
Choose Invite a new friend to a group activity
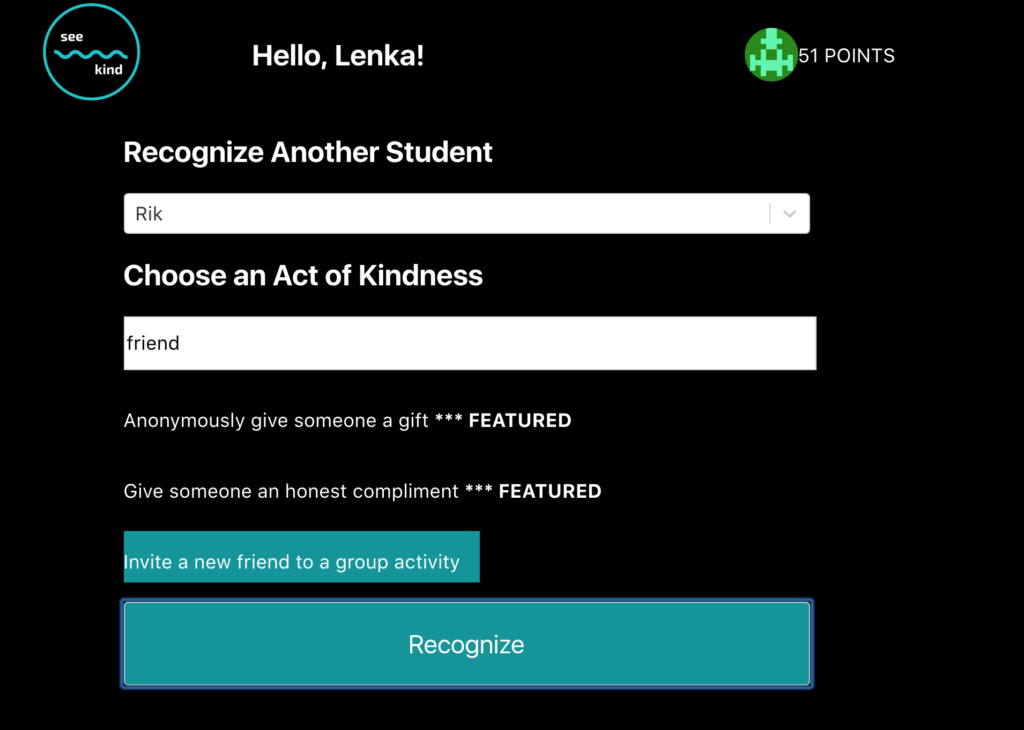pos(302,557)
